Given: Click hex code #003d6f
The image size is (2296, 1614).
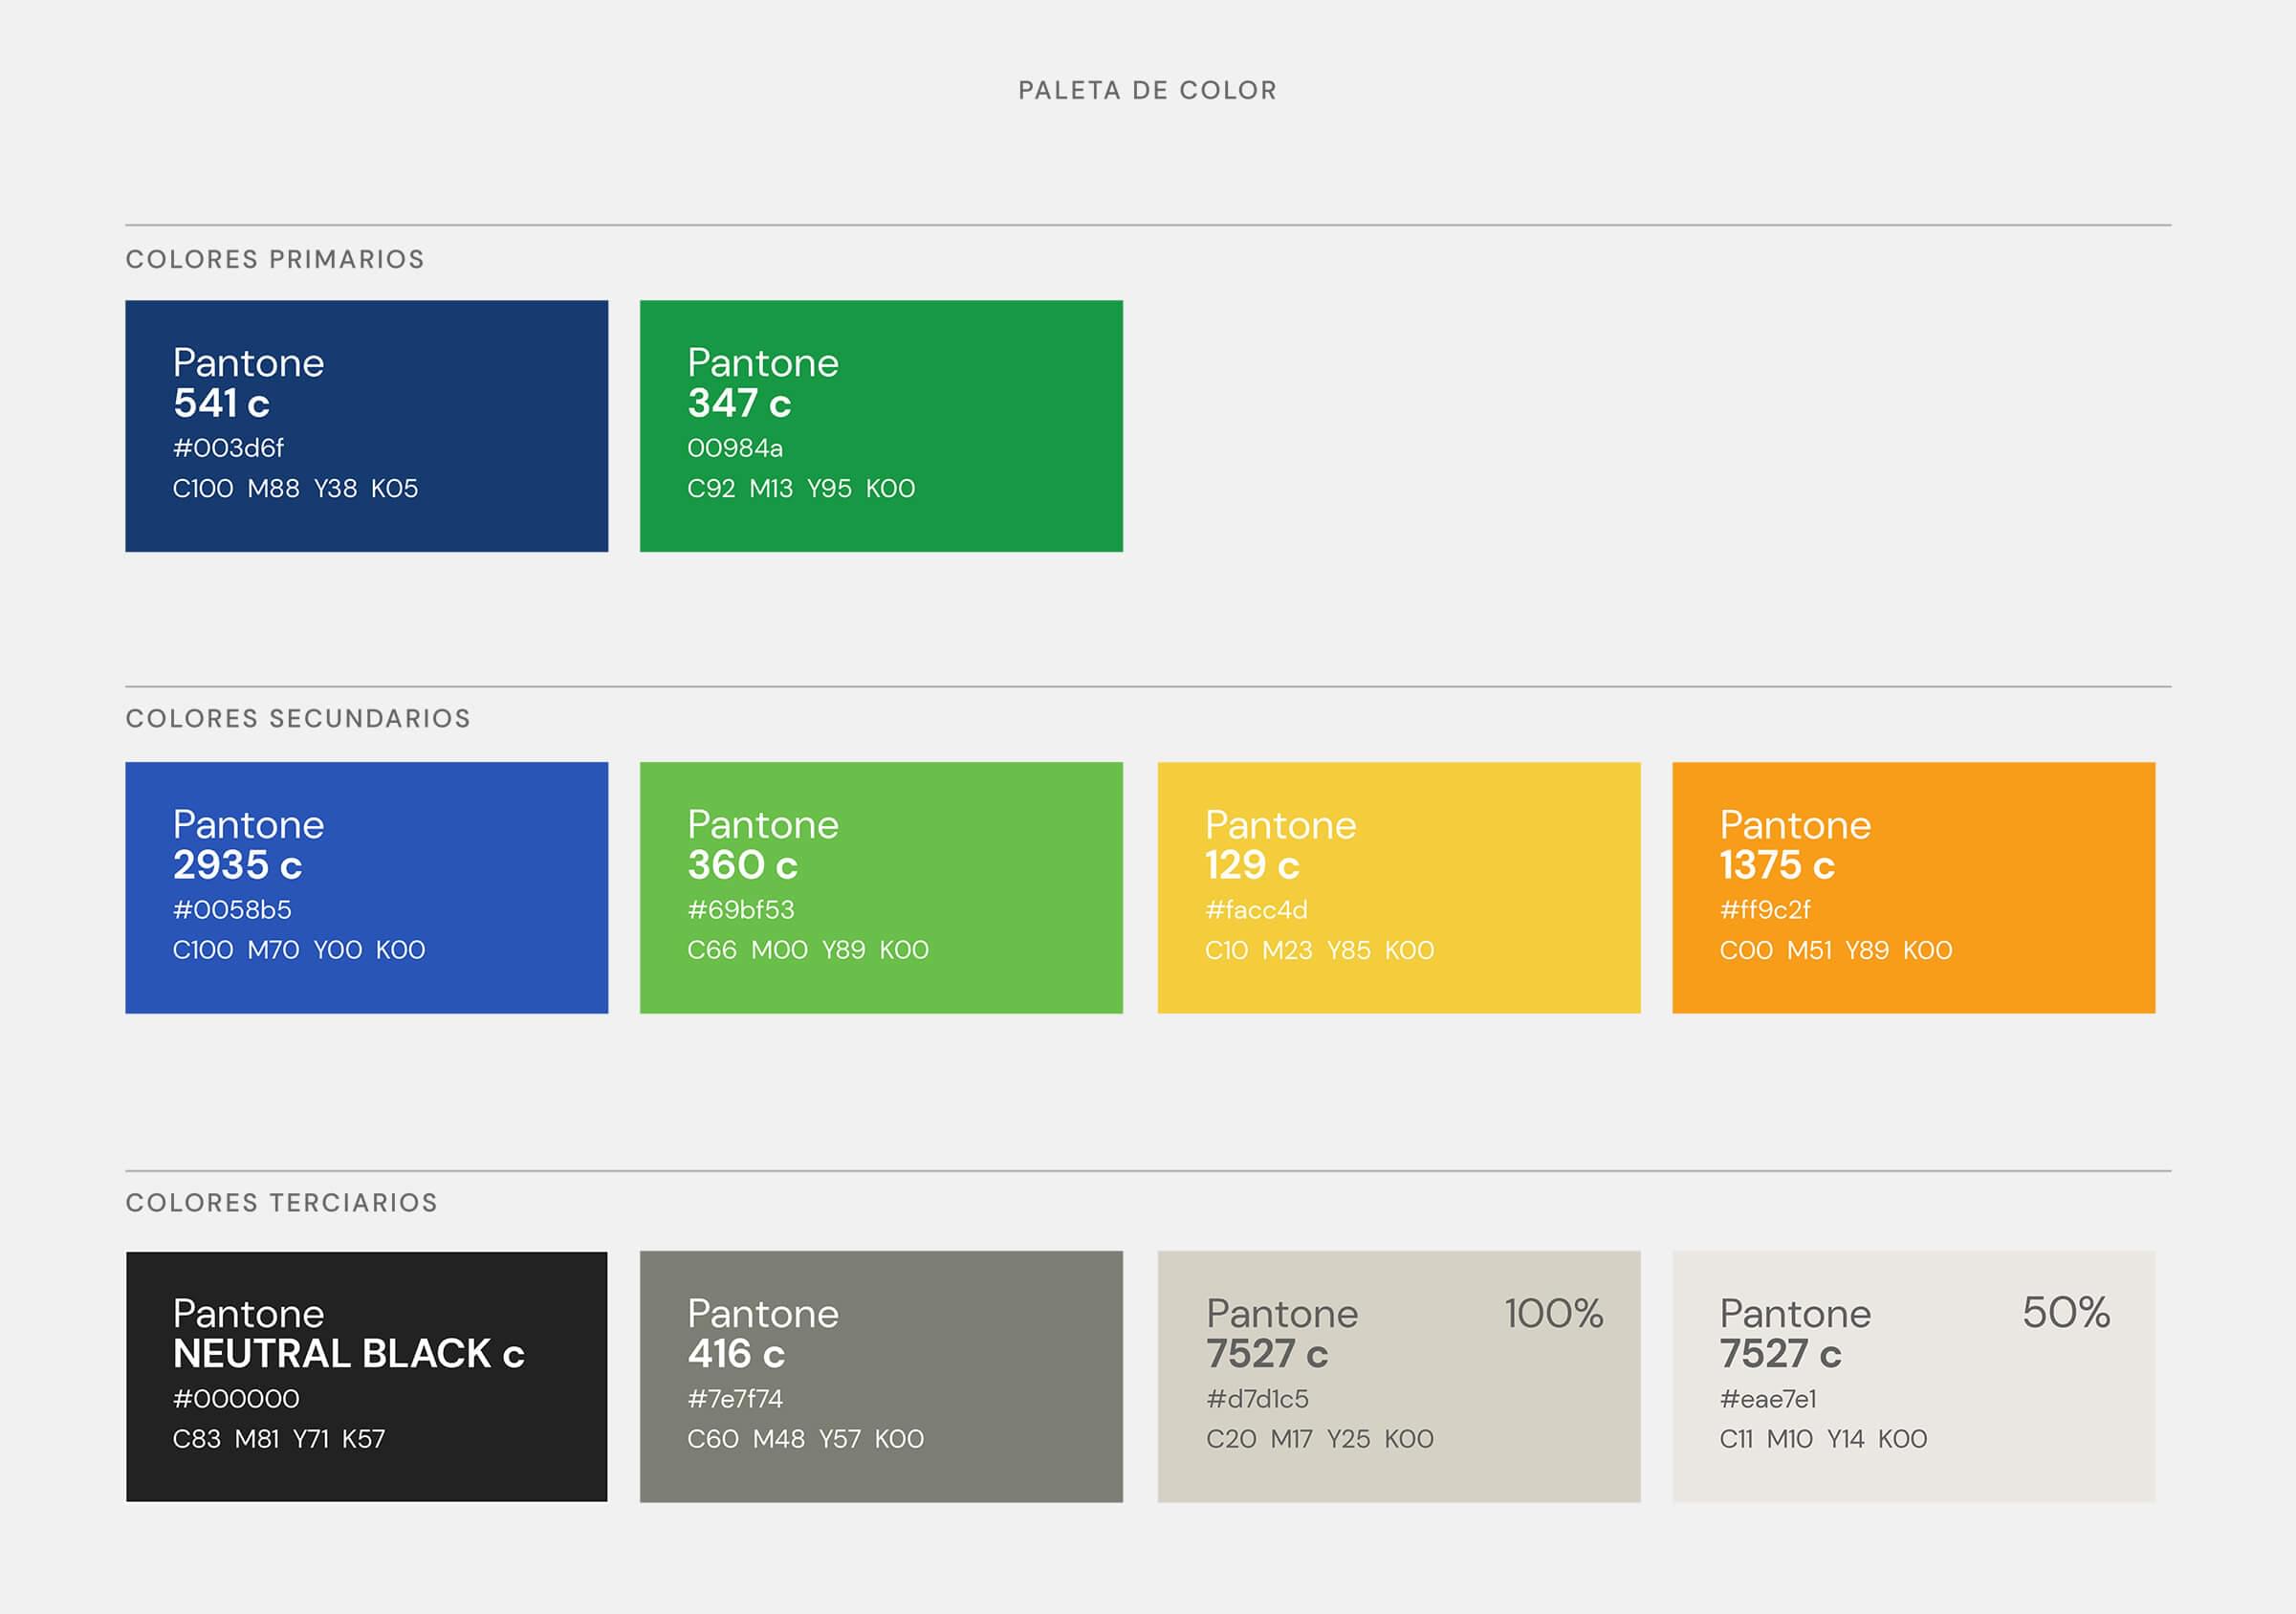Looking at the screenshot, I should [x=228, y=448].
